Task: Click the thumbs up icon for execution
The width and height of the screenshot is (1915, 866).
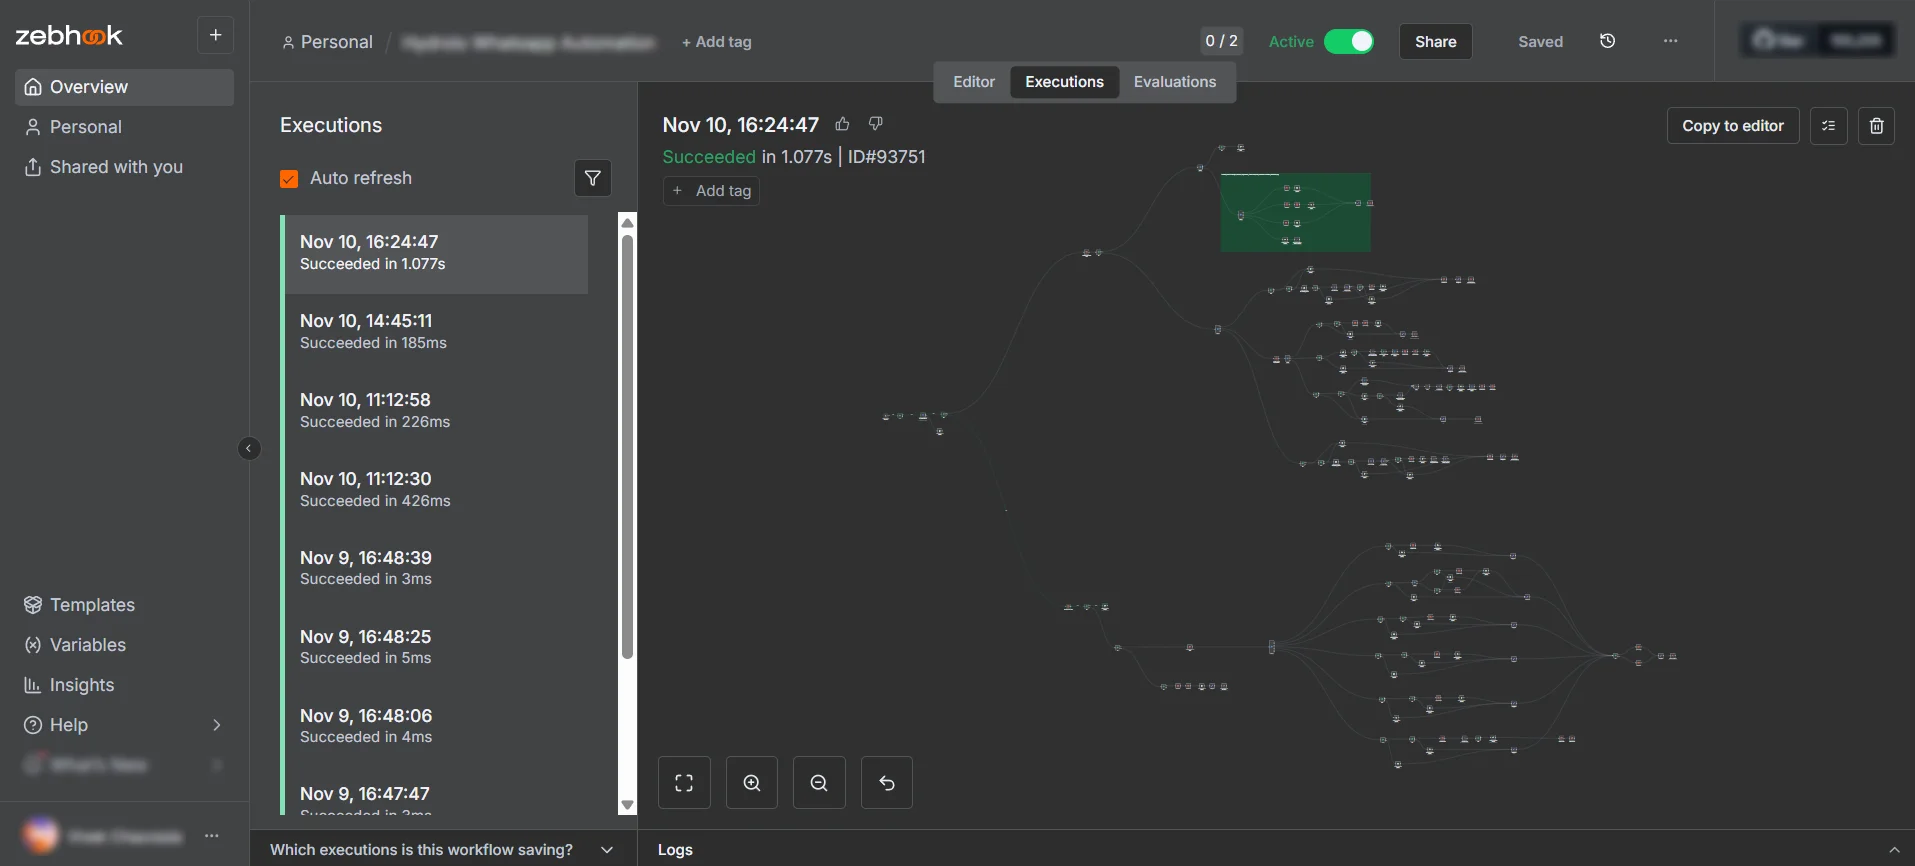Action: 842,124
